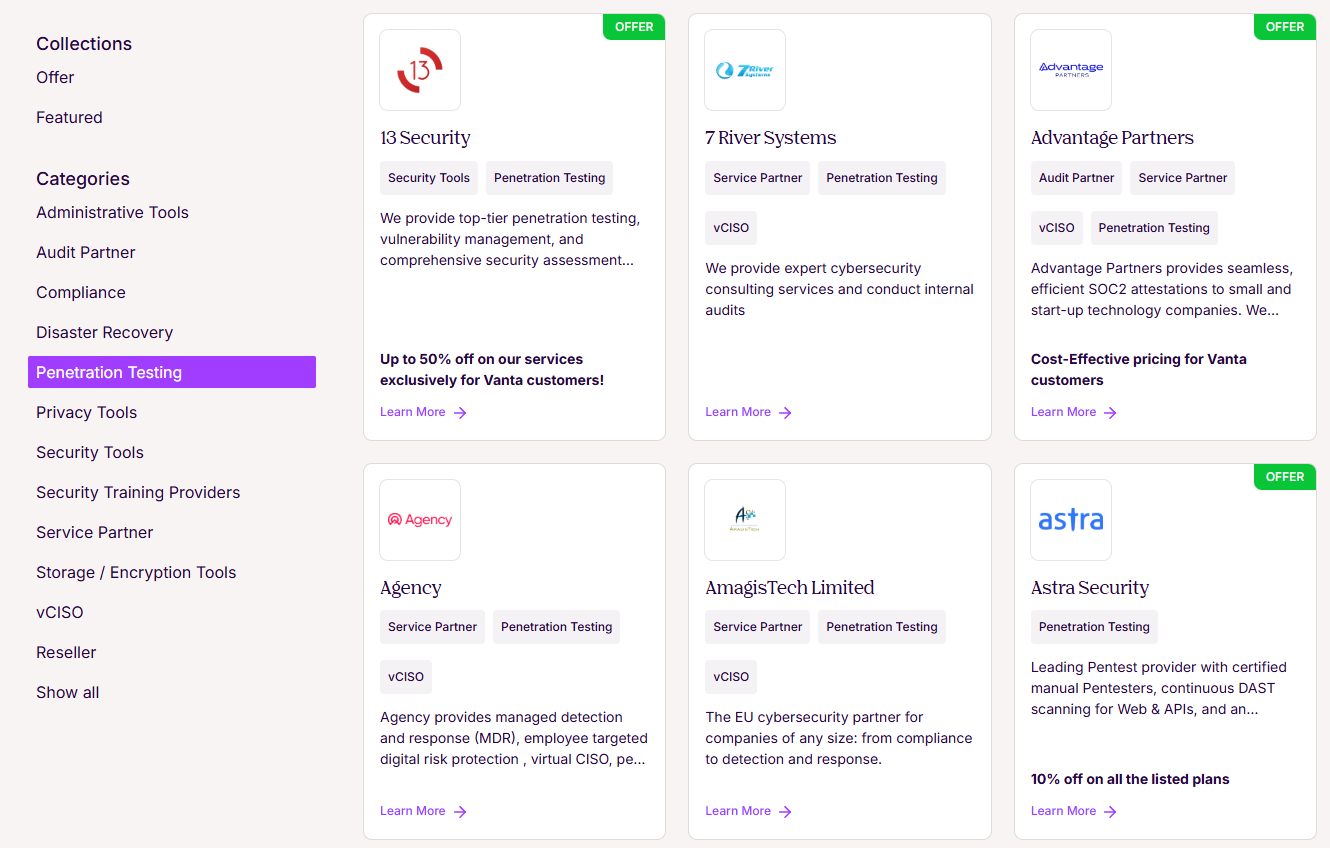Select the Compliance category

pos(80,292)
